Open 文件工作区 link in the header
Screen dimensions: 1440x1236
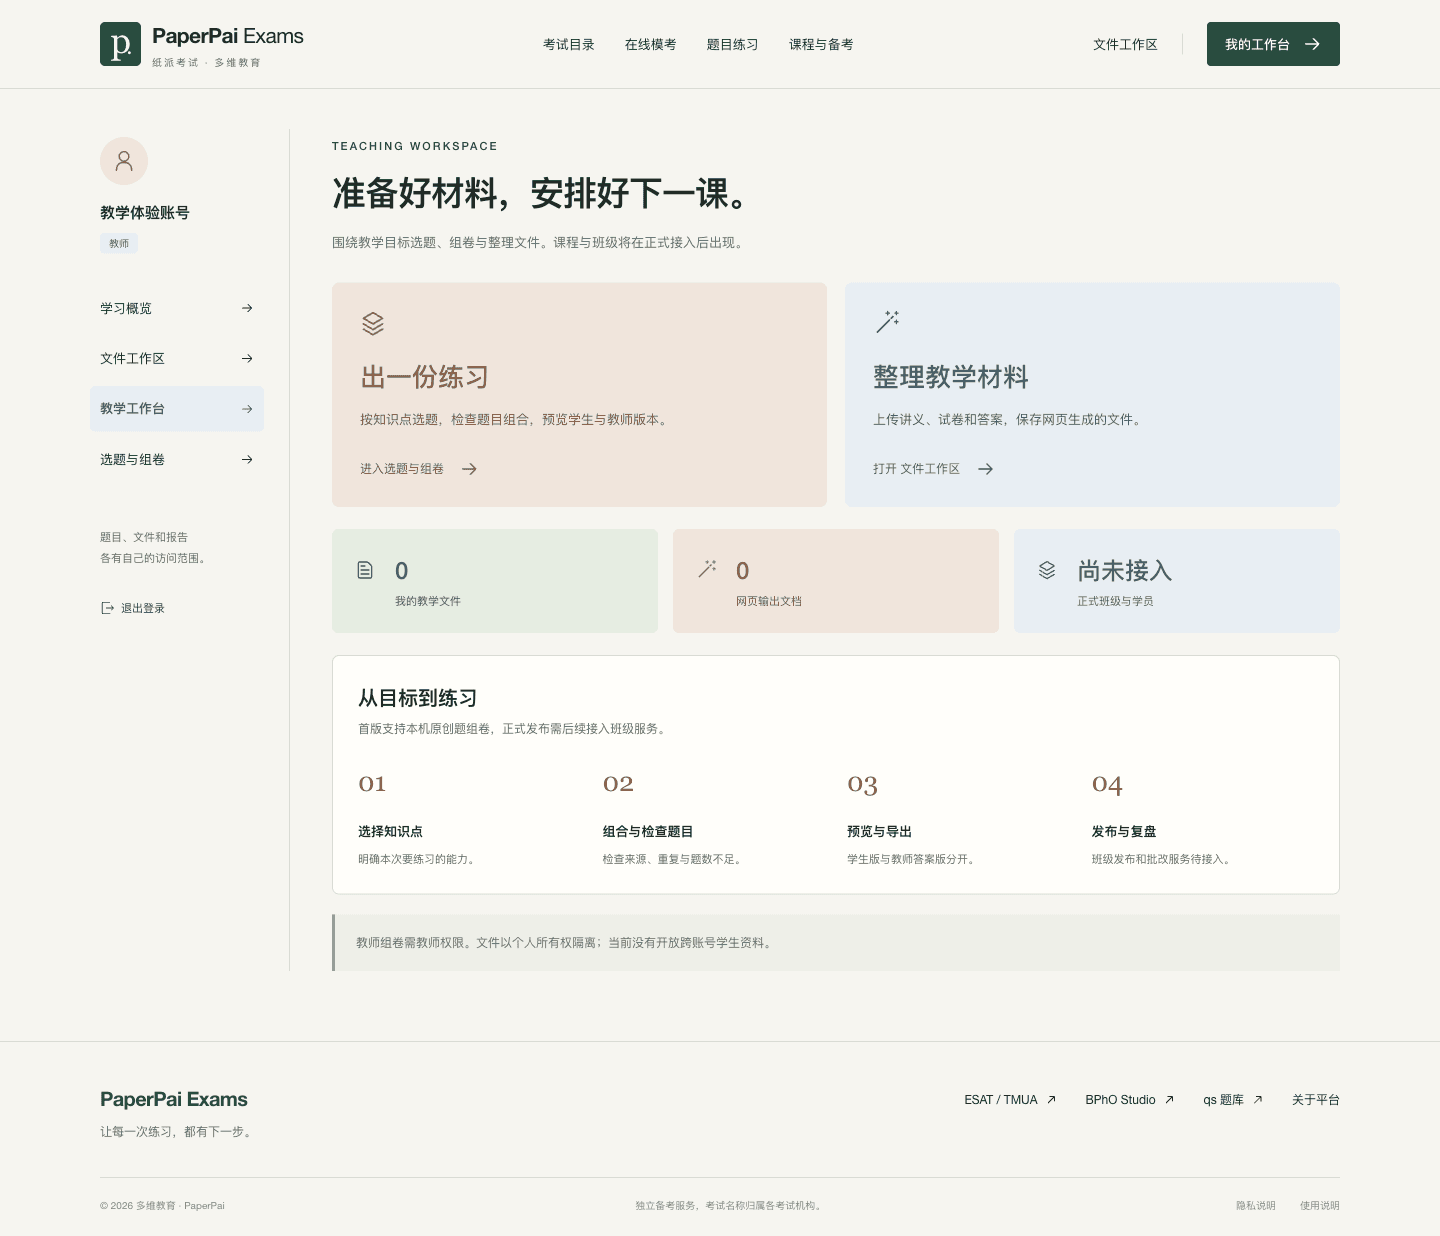[x=1125, y=44]
